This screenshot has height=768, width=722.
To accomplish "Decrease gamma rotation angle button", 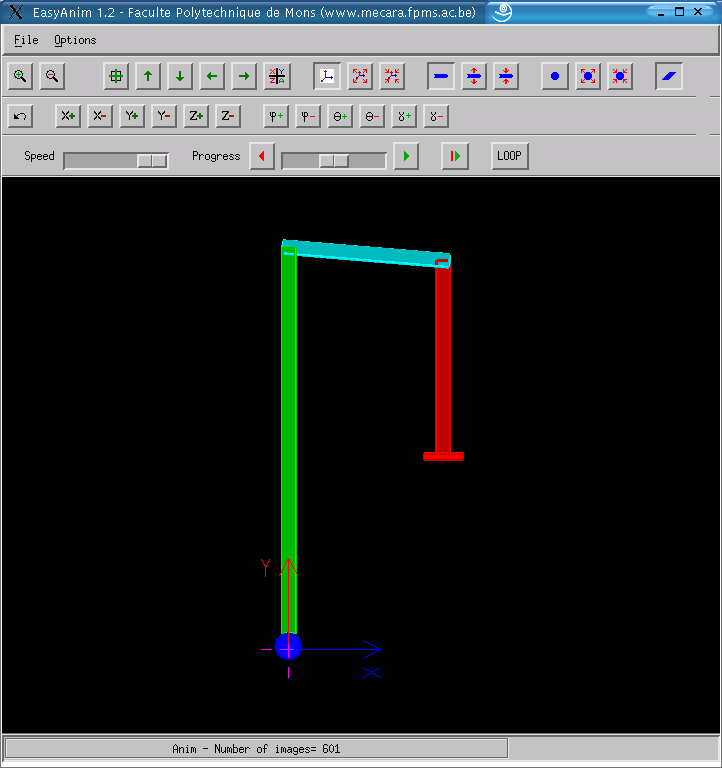I will pyautogui.click(x=436, y=116).
